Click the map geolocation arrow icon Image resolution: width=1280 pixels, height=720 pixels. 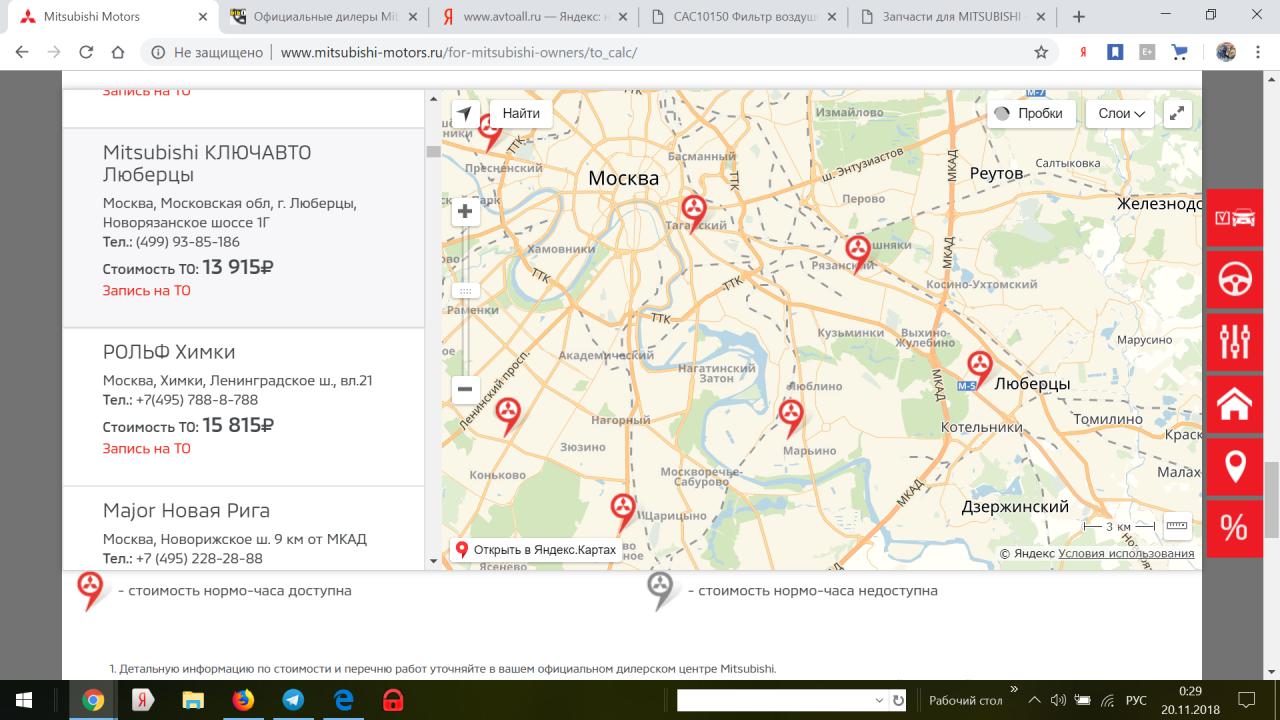(464, 114)
